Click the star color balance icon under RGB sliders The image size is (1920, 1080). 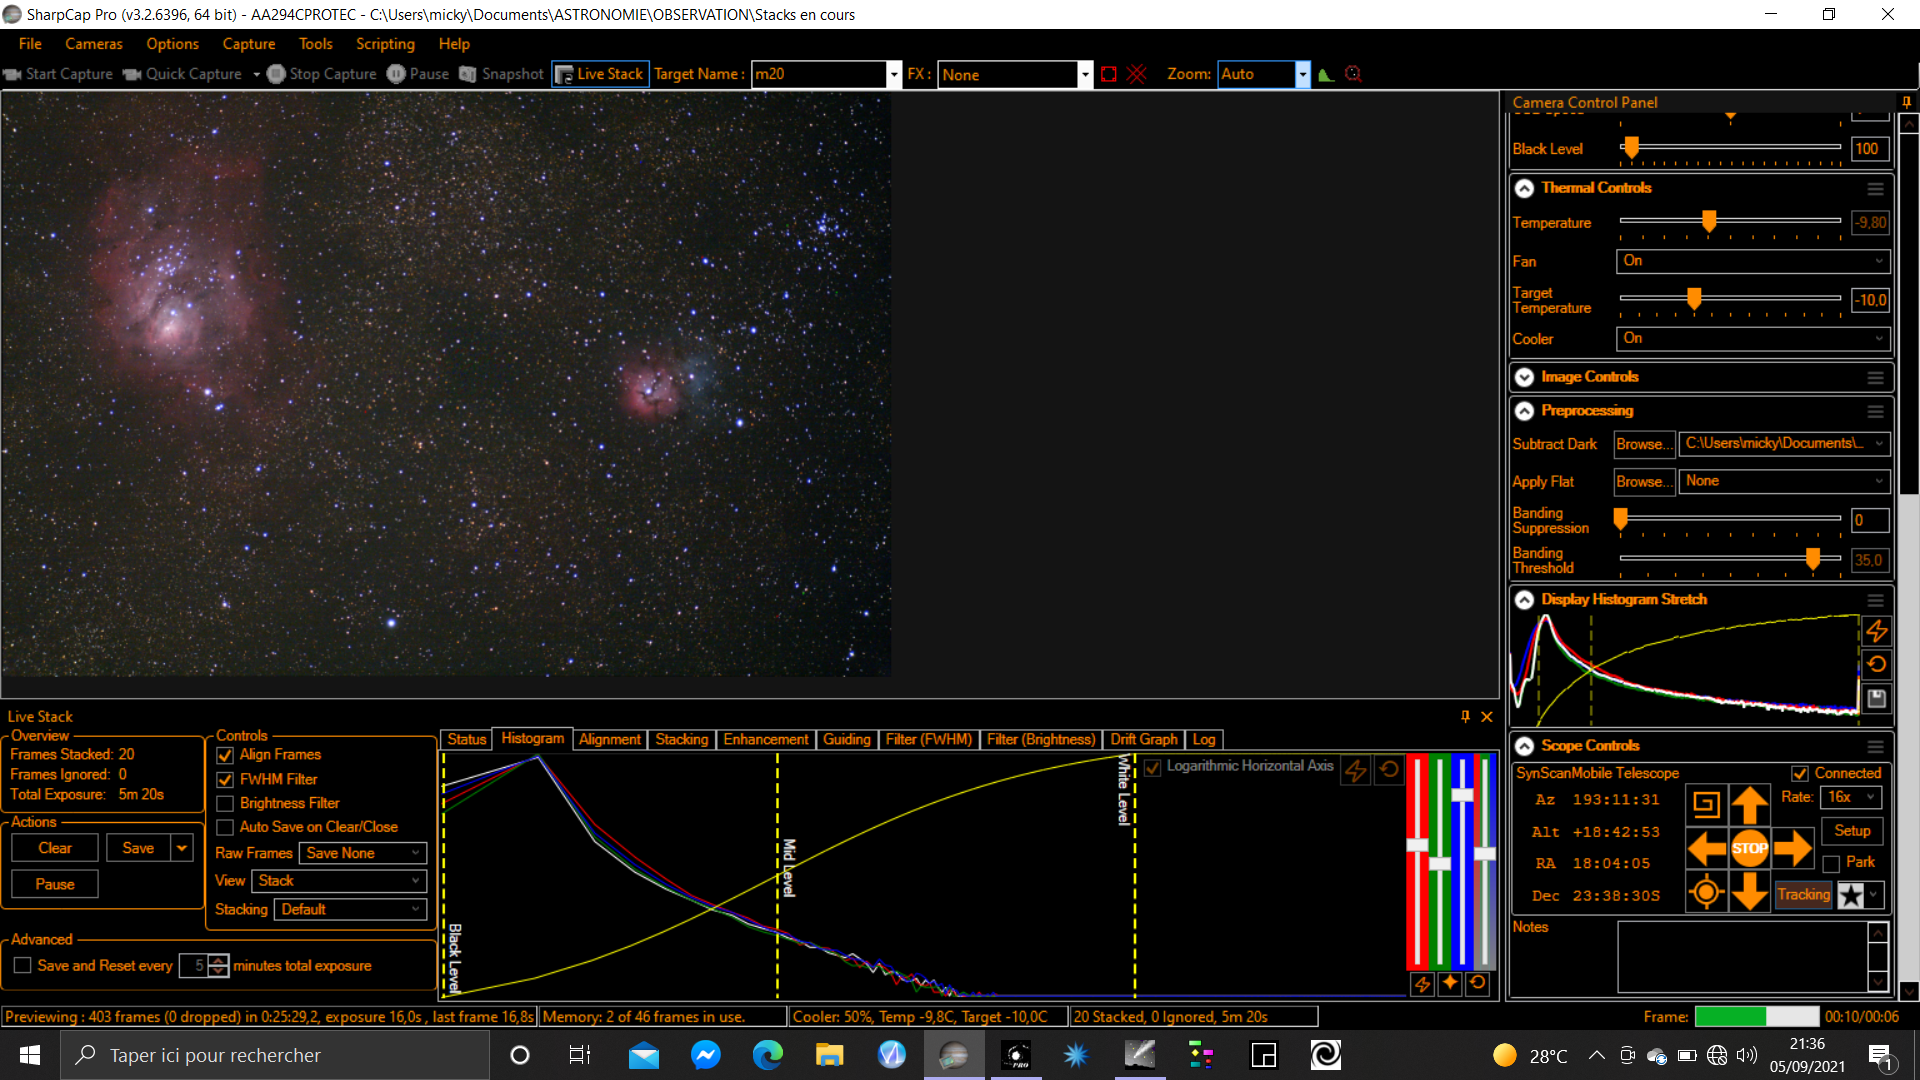click(x=1450, y=984)
